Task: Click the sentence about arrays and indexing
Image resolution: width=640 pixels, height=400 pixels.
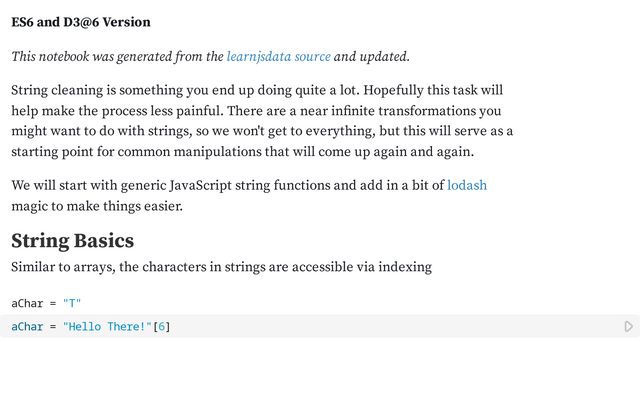Action: pyautogui.click(x=222, y=267)
